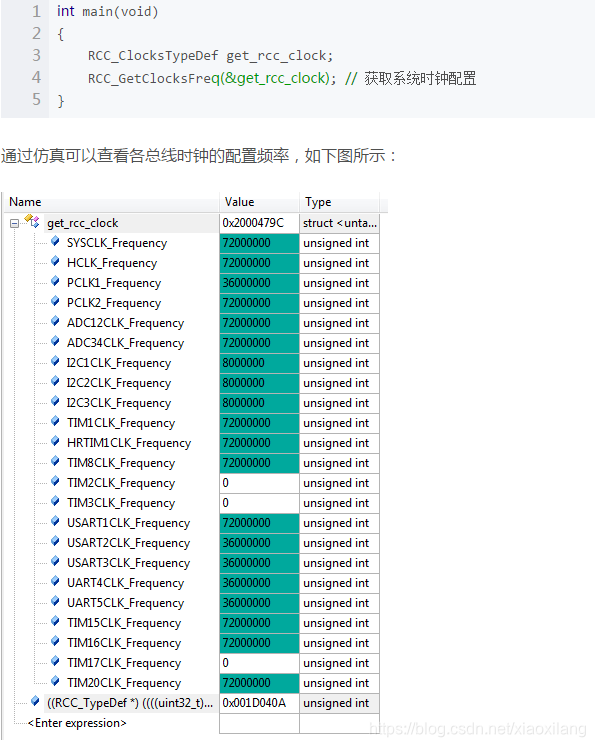The height and width of the screenshot is (747, 595).
Task: Click the TIM17CLK_Frequency member icon
Action: point(55,662)
